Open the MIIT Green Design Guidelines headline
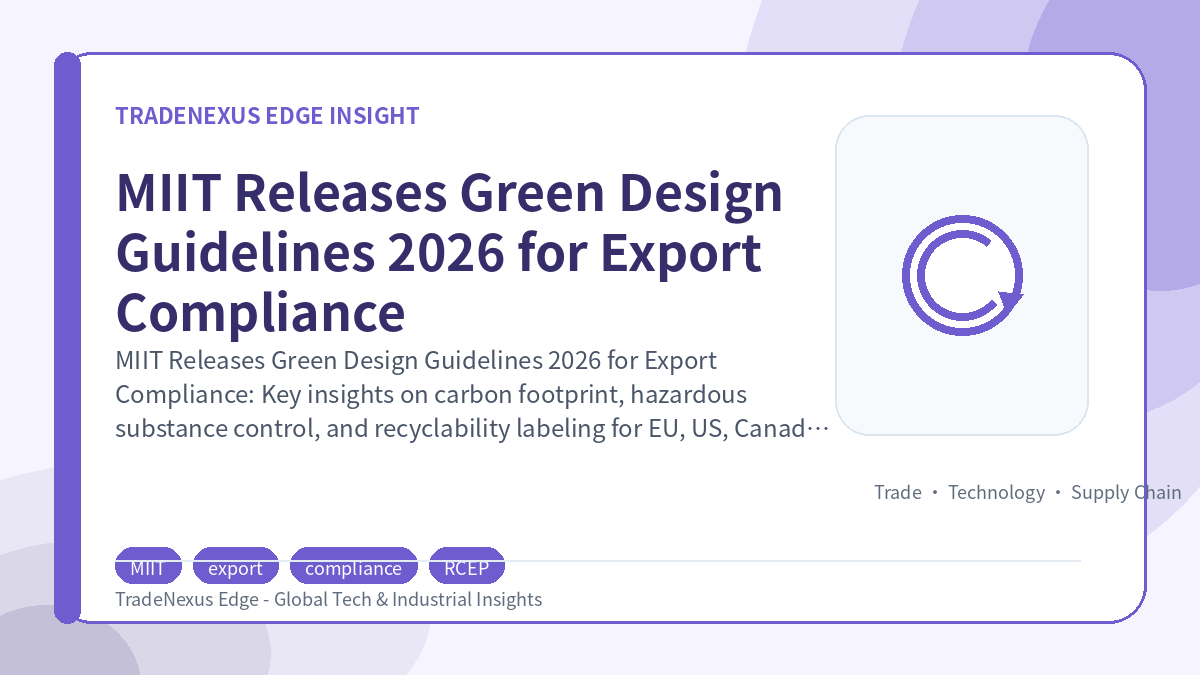Image resolution: width=1200 pixels, height=675 pixels. (450, 254)
